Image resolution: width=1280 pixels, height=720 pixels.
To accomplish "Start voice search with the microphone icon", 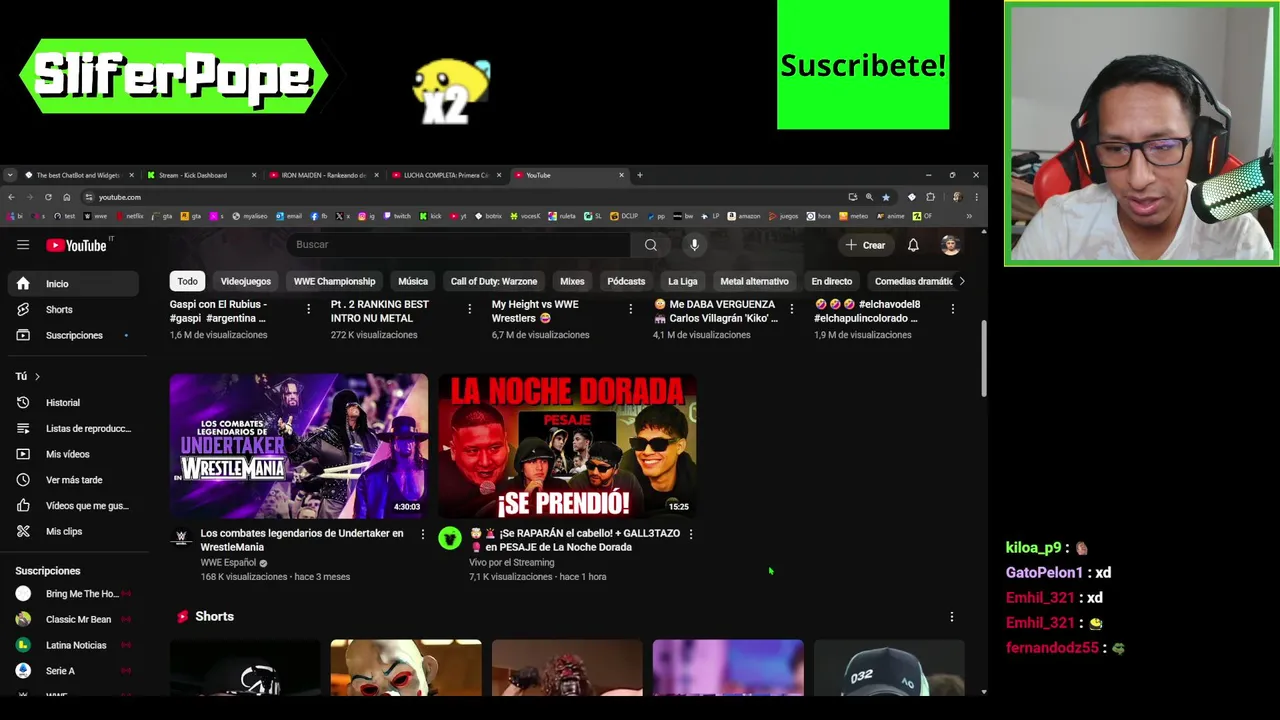I will pyautogui.click(x=694, y=245).
